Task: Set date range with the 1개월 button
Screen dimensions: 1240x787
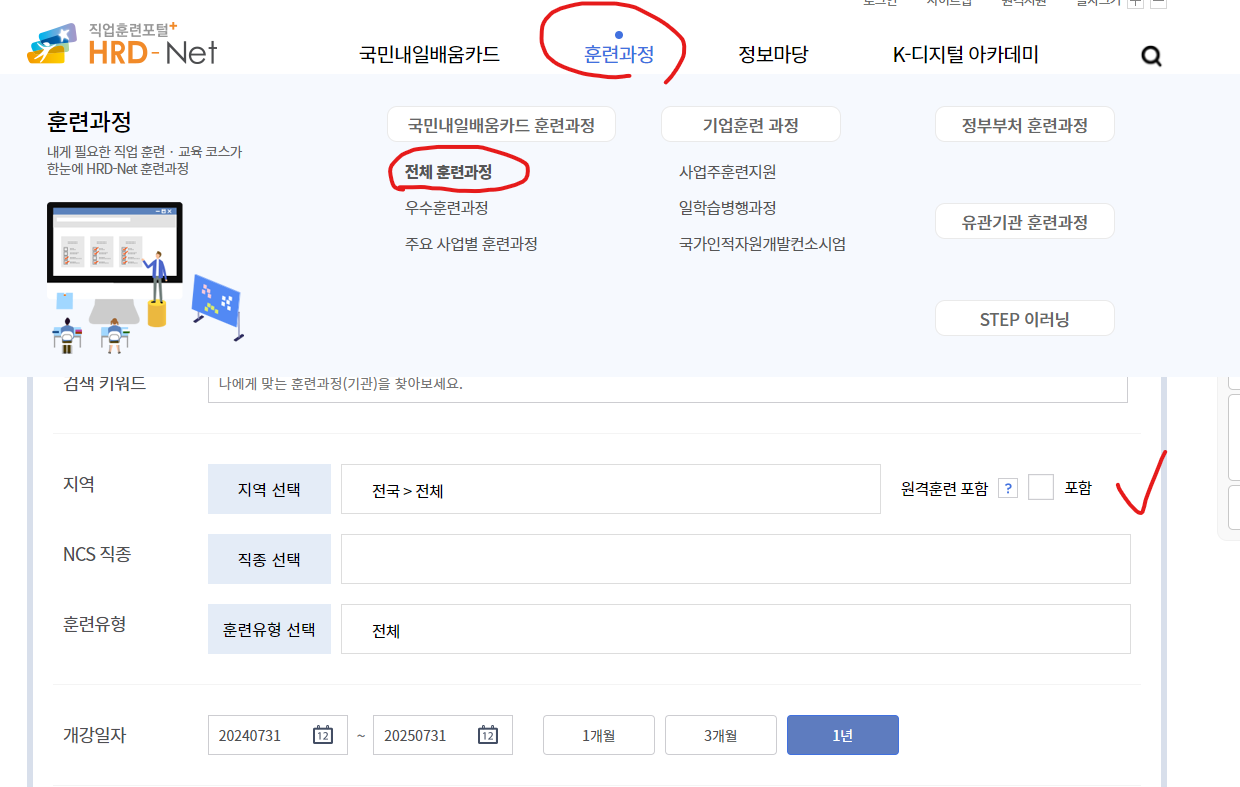Action: tap(598, 734)
